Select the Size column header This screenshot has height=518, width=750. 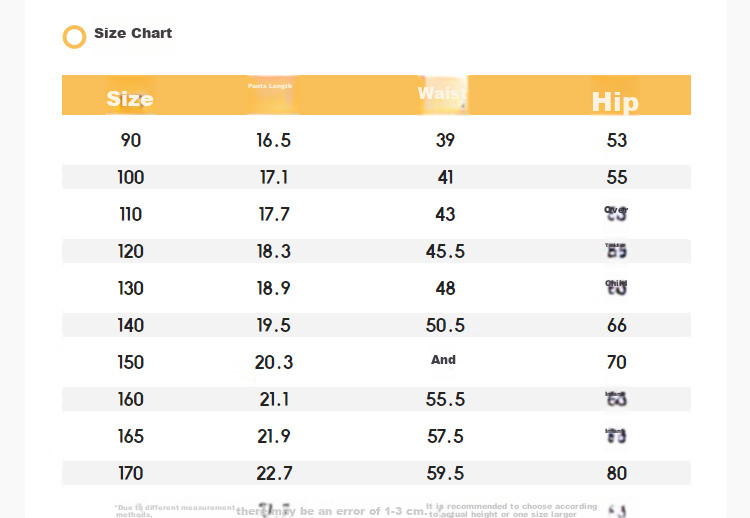click(x=130, y=99)
